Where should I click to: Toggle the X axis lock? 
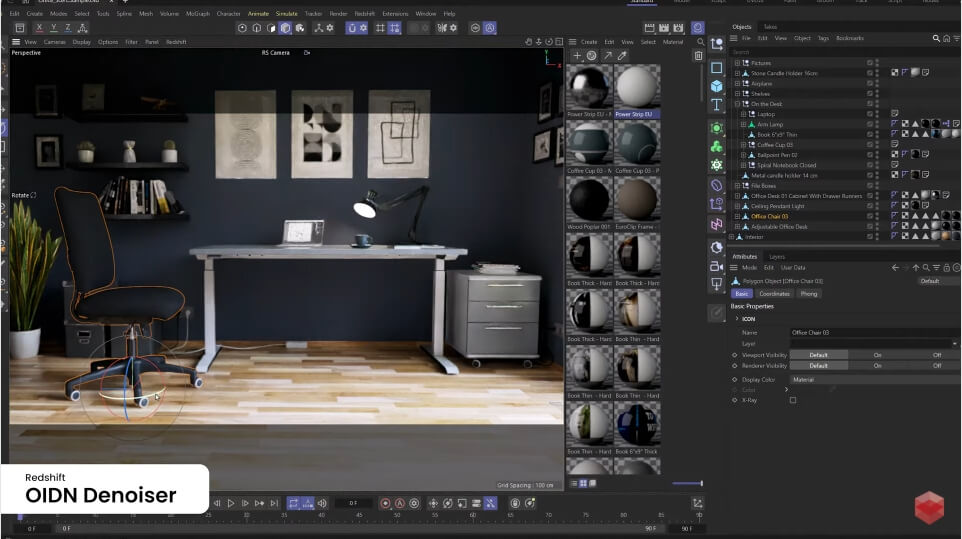point(39,28)
